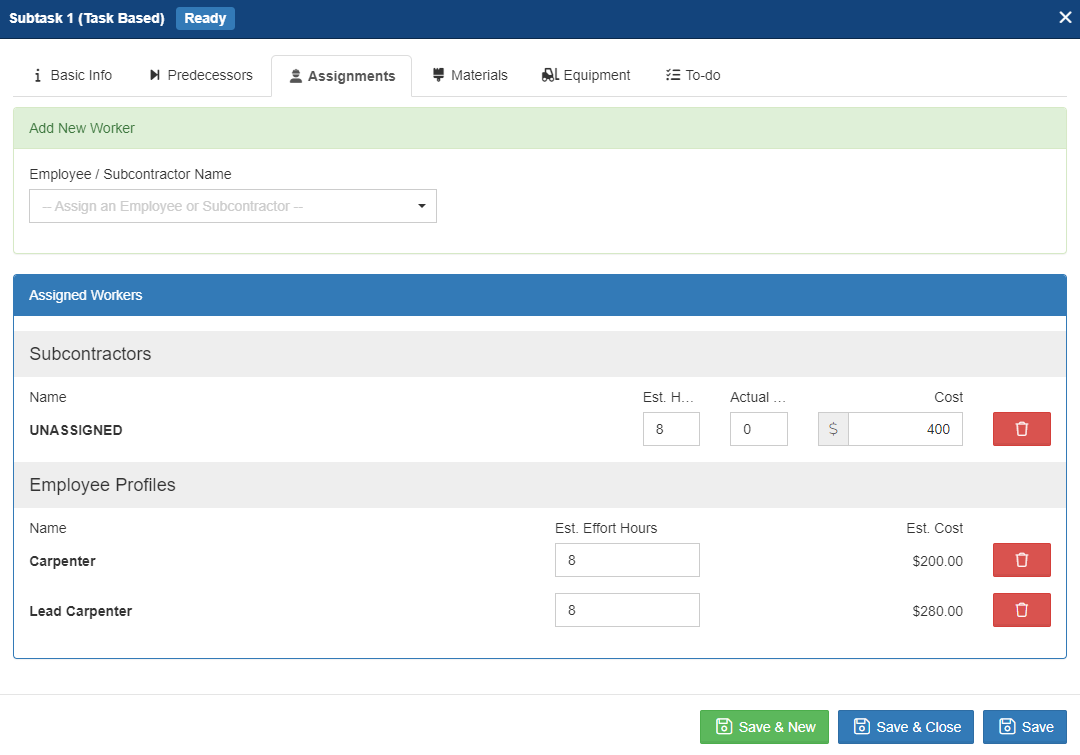Edit the subcontractor cost field showing 400
1080x755 pixels.
point(904,429)
